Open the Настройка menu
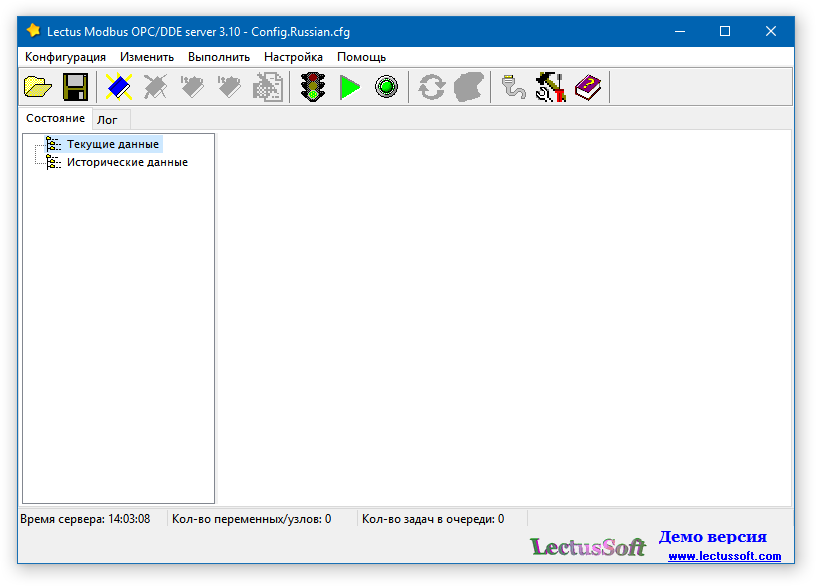The width and height of the screenshot is (816, 586). tap(293, 57)
